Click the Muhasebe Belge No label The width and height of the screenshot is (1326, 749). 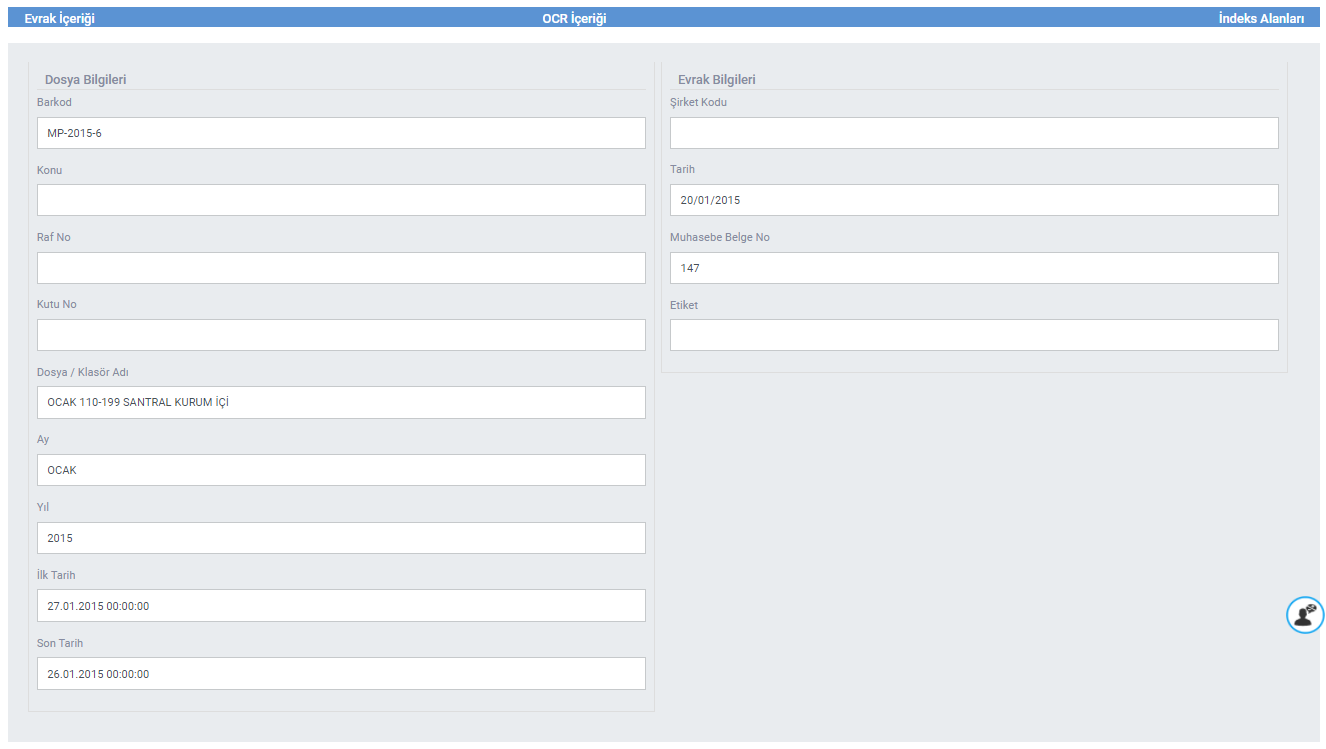click(719, 238)
